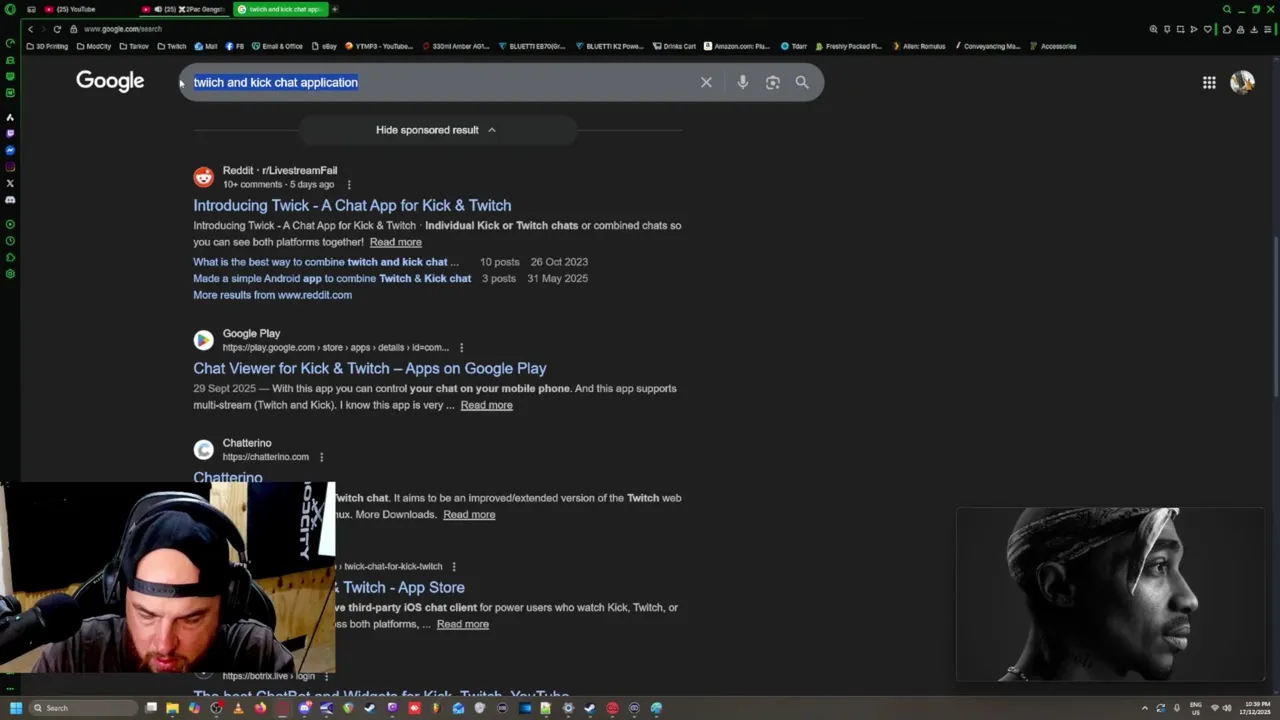Viewport: 1280px width, 720px height.
Task: Open the Discord icon in the sidebar
Action: point(10,200)
